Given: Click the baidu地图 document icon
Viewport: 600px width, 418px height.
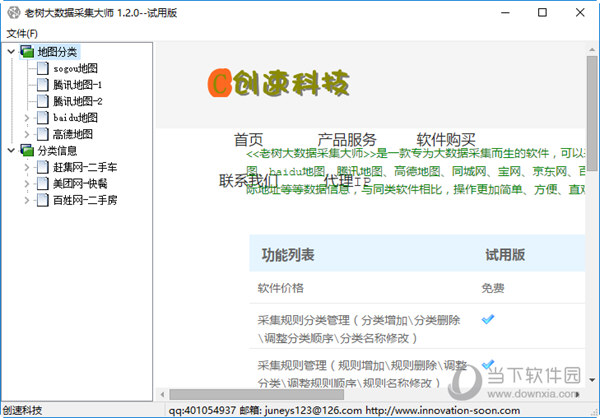Looking at the screenshot, I should [x=42, y=118].
